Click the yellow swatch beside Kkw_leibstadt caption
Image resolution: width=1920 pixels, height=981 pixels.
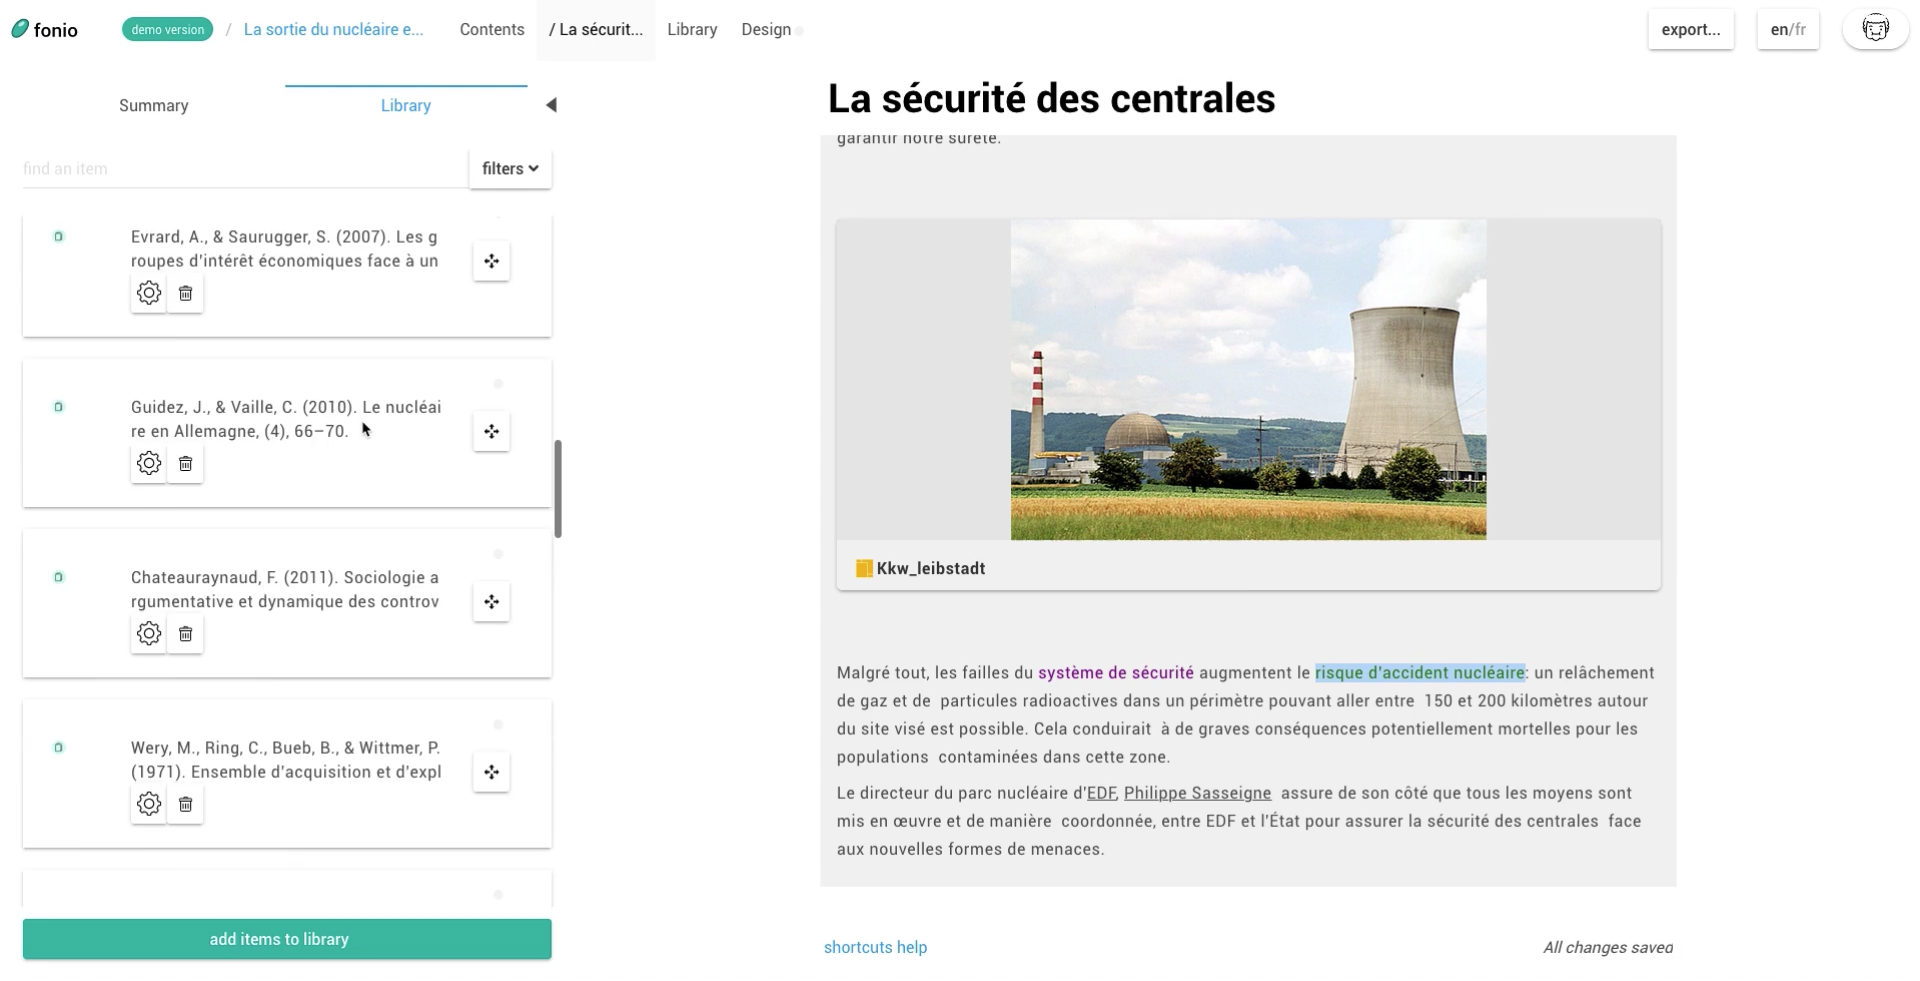(x=862, y=568)
